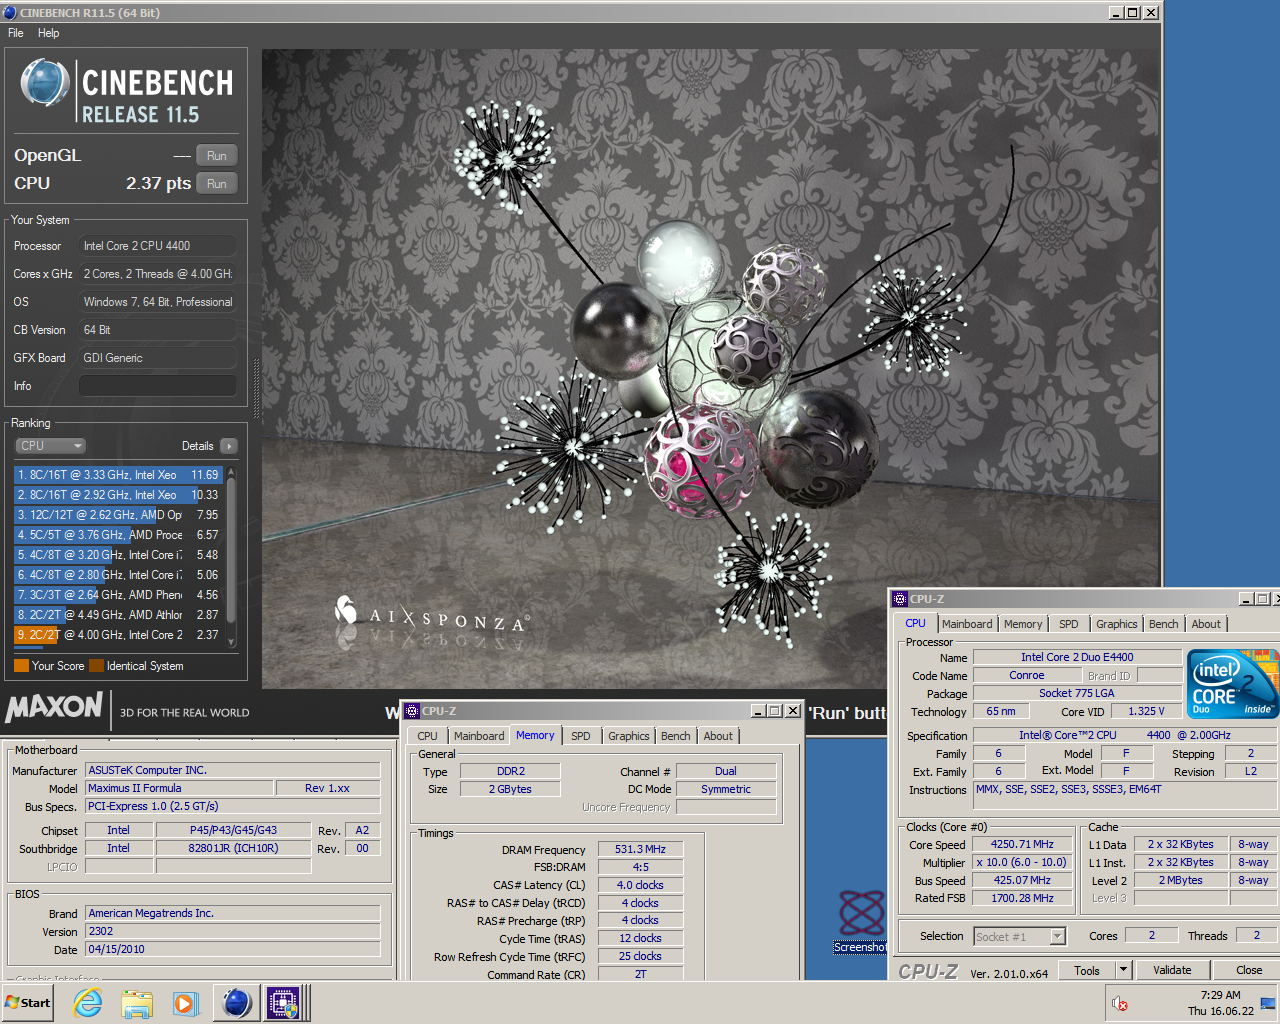The image size is (1280, 1024).
Task: Click the Core Speed value 4250.71 MHz
Action: coord(1022,845)
